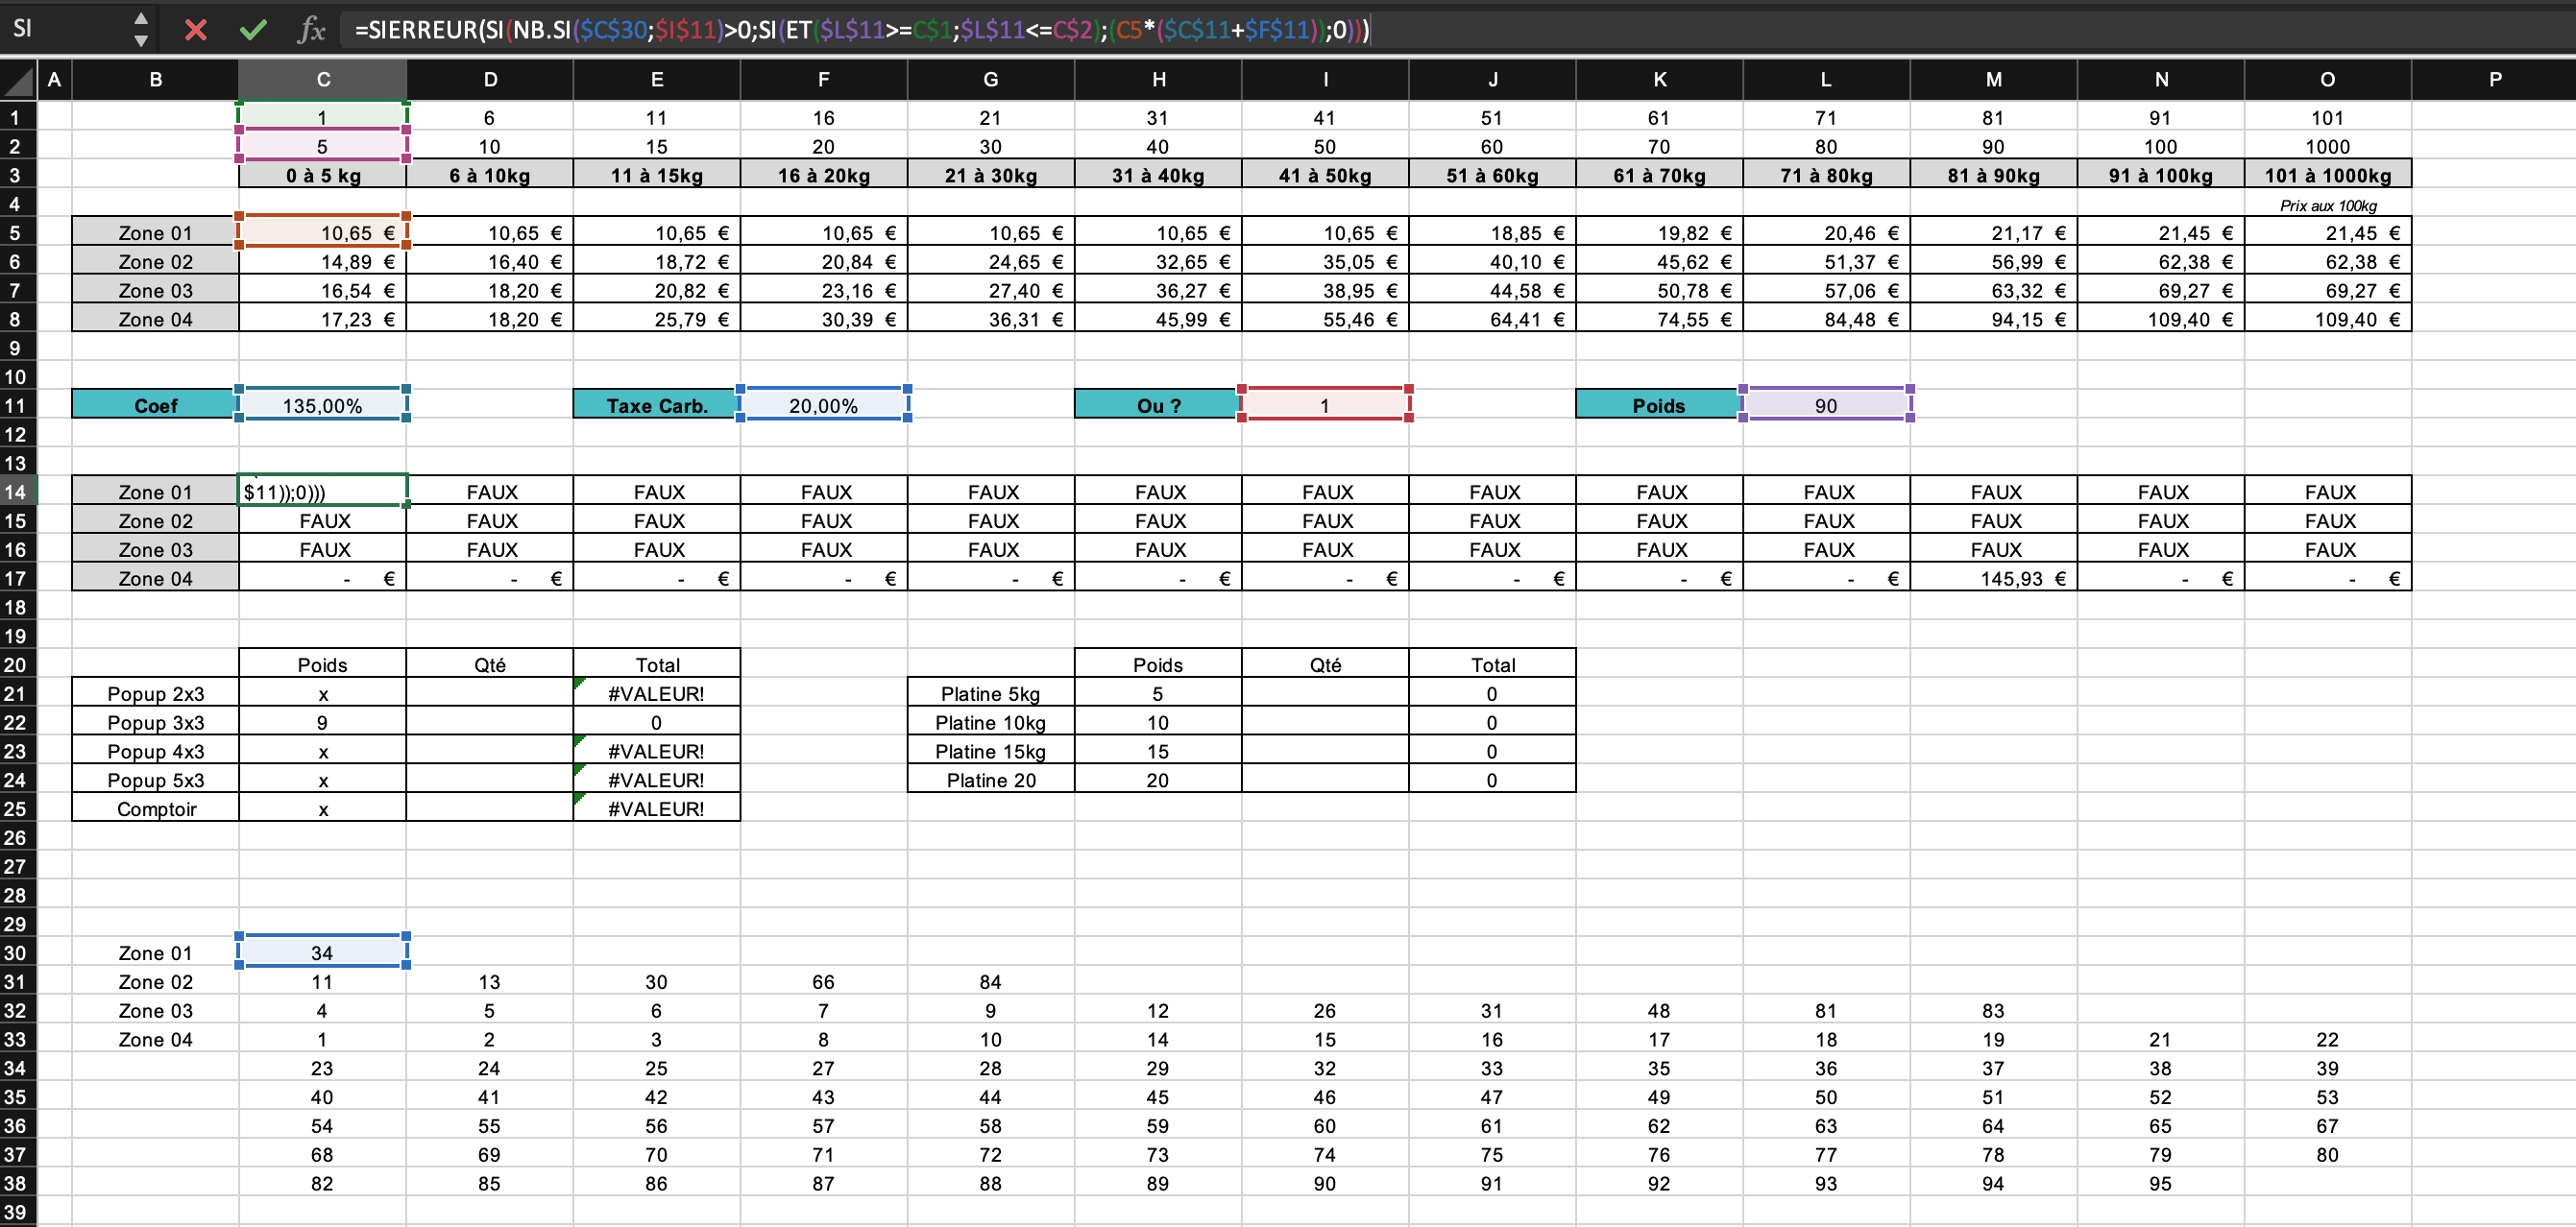Click the 101 à 1000kg header cell
The width and height of the screenshot is (2576, 1227).
coord(2327,175)
